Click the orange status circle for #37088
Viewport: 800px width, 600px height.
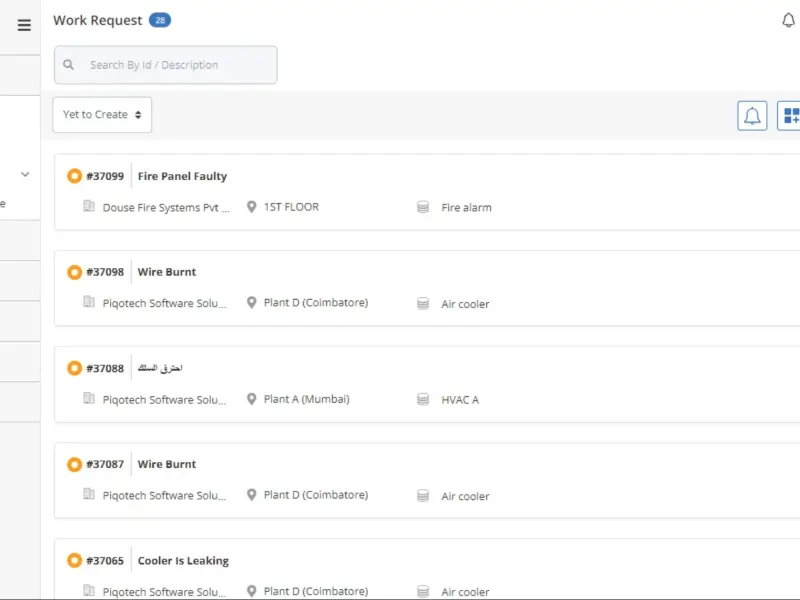pyautogui.click(x=74, y=368)
